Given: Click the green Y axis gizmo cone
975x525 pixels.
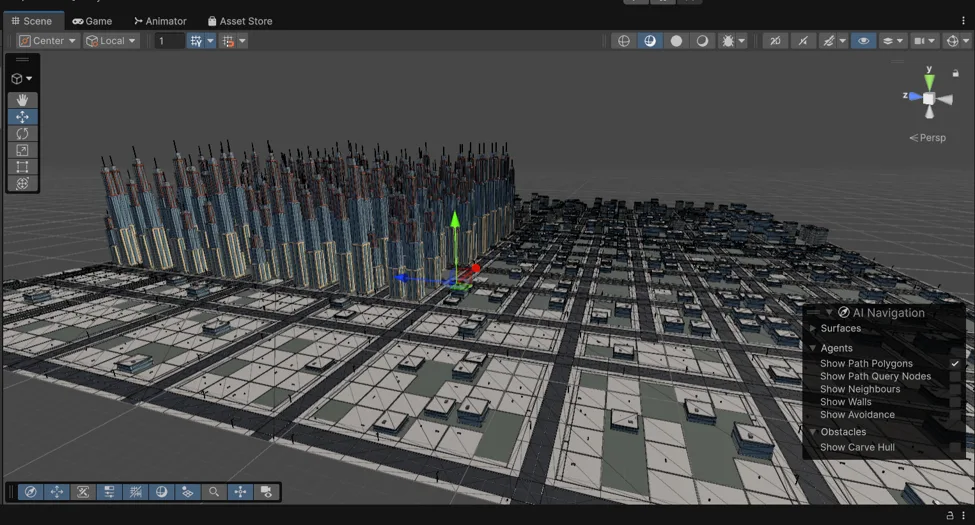Looking at the screenshot, I should point(929,81).
